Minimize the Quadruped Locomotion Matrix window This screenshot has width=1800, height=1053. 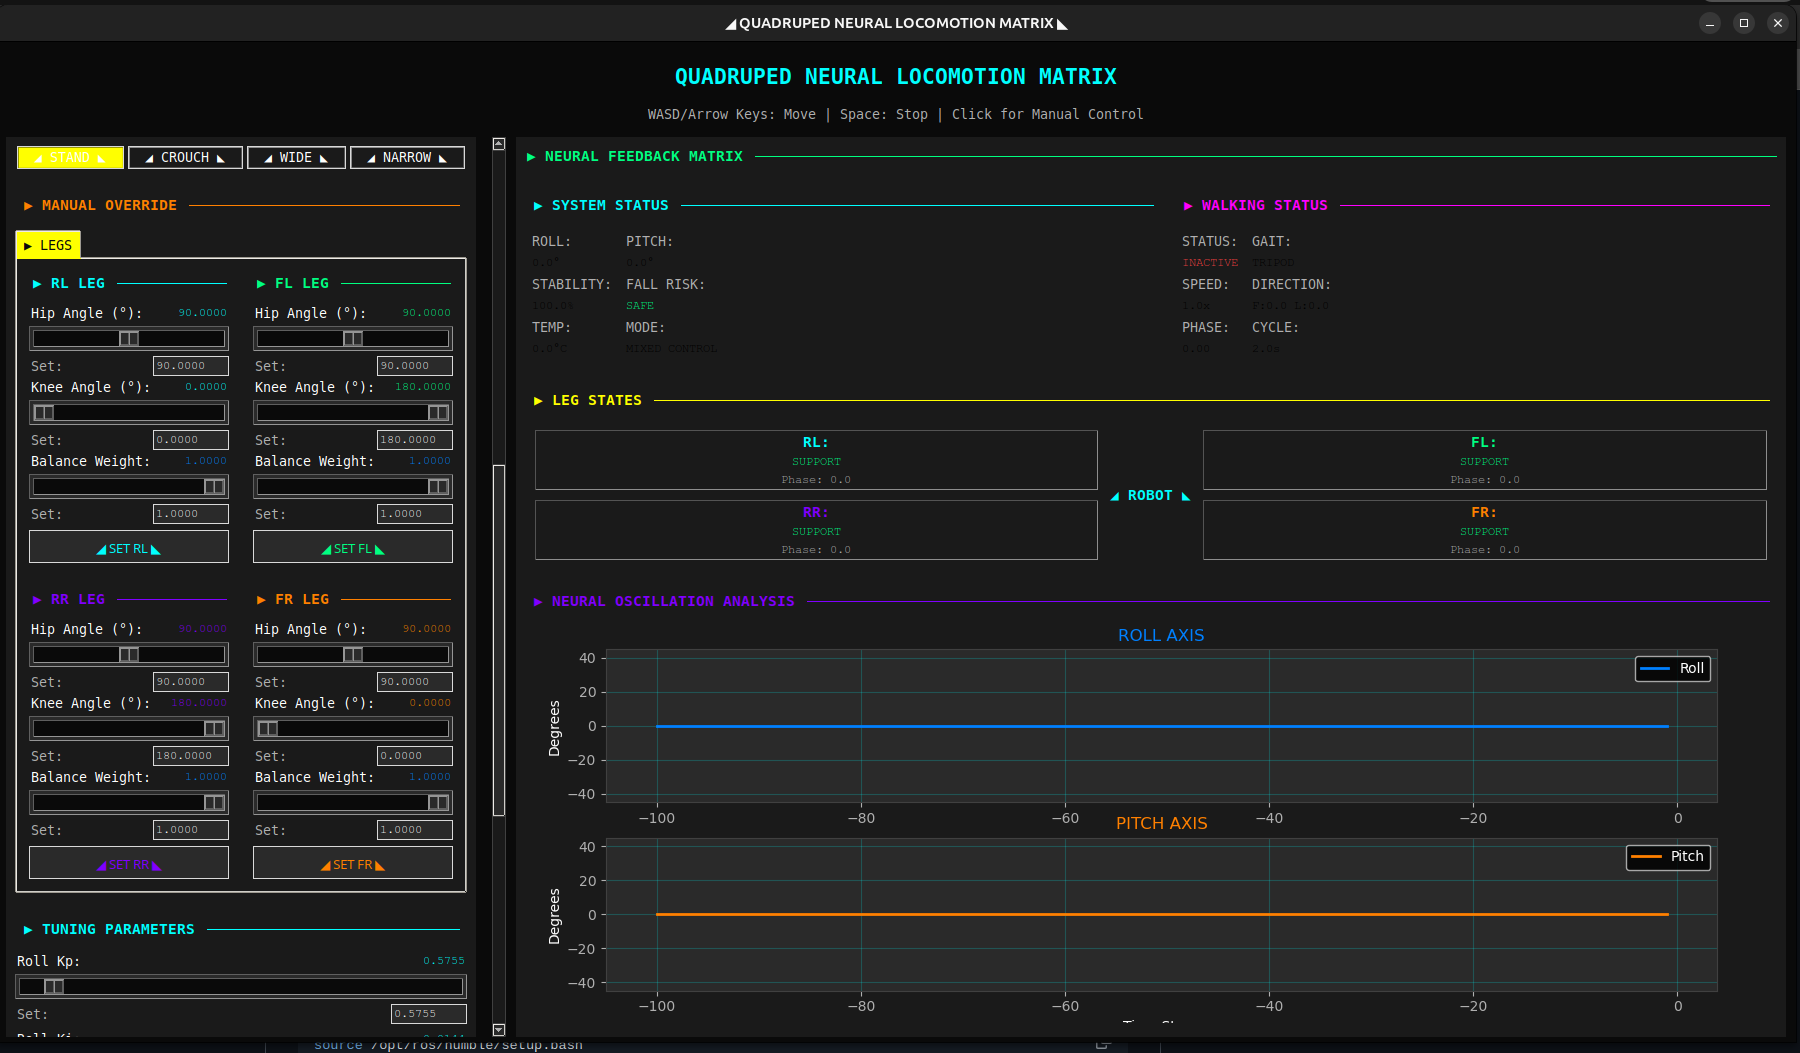(1710, 23)
